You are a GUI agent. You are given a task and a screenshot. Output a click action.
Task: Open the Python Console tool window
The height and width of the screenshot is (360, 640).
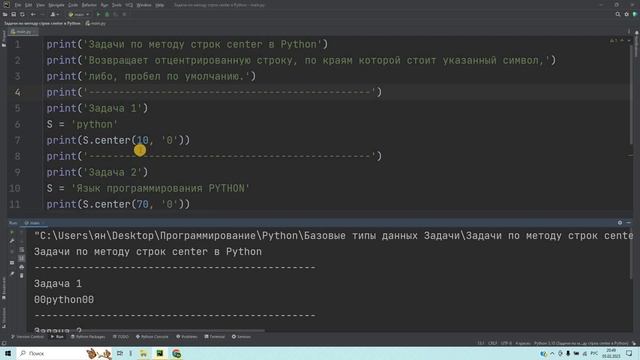click(x=152, y=337)
